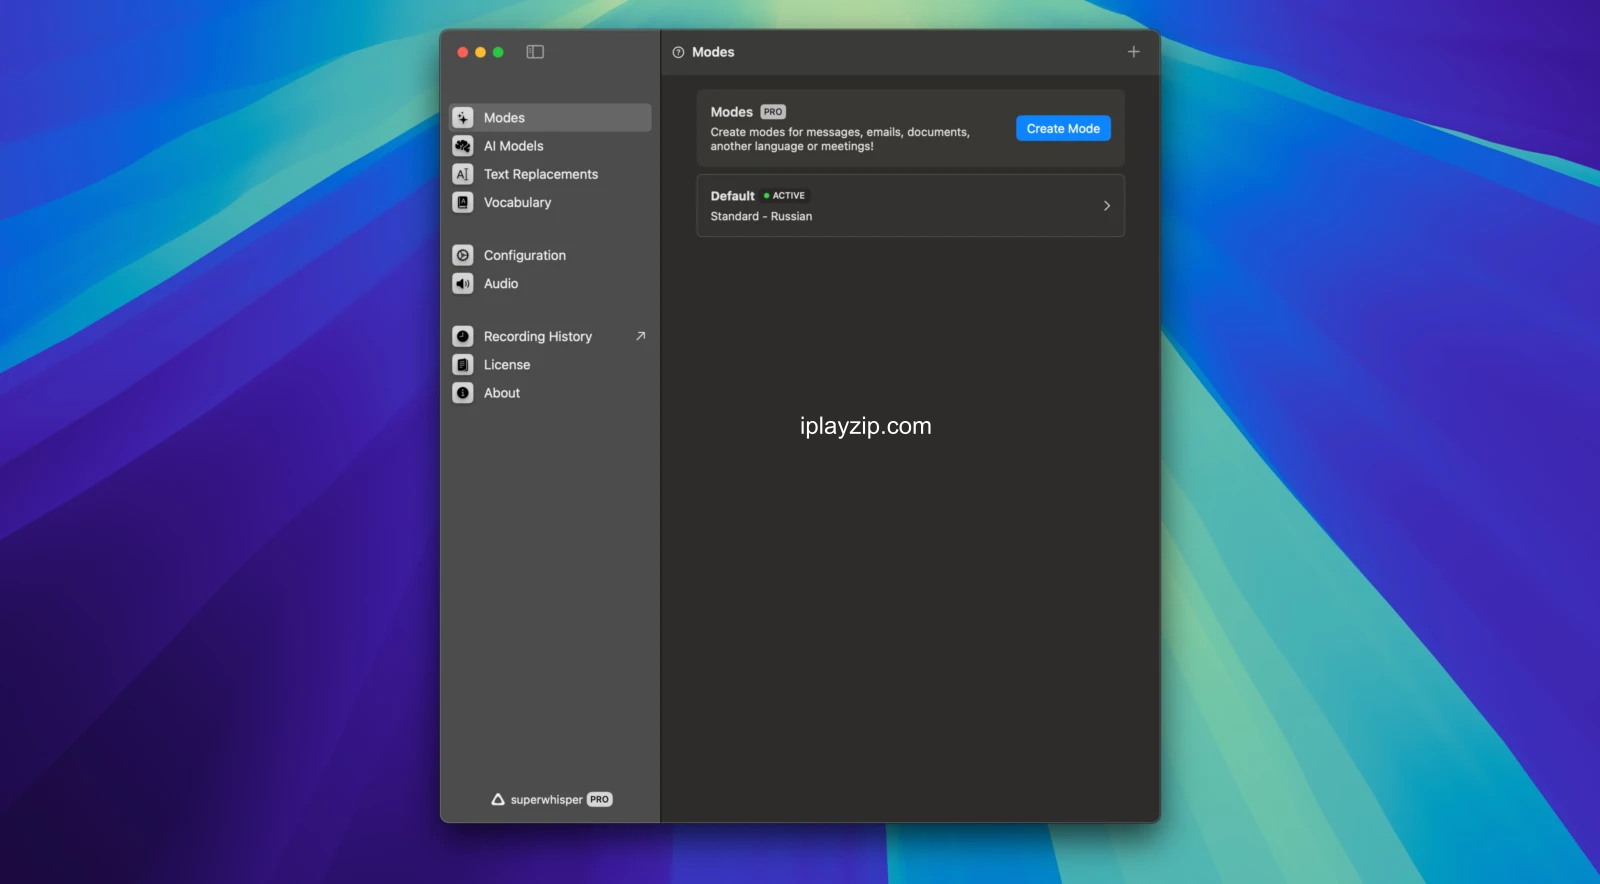Expand the Default mode chevron
The height and width of the screenshot is (884, 1600).
pos(1106,205)
